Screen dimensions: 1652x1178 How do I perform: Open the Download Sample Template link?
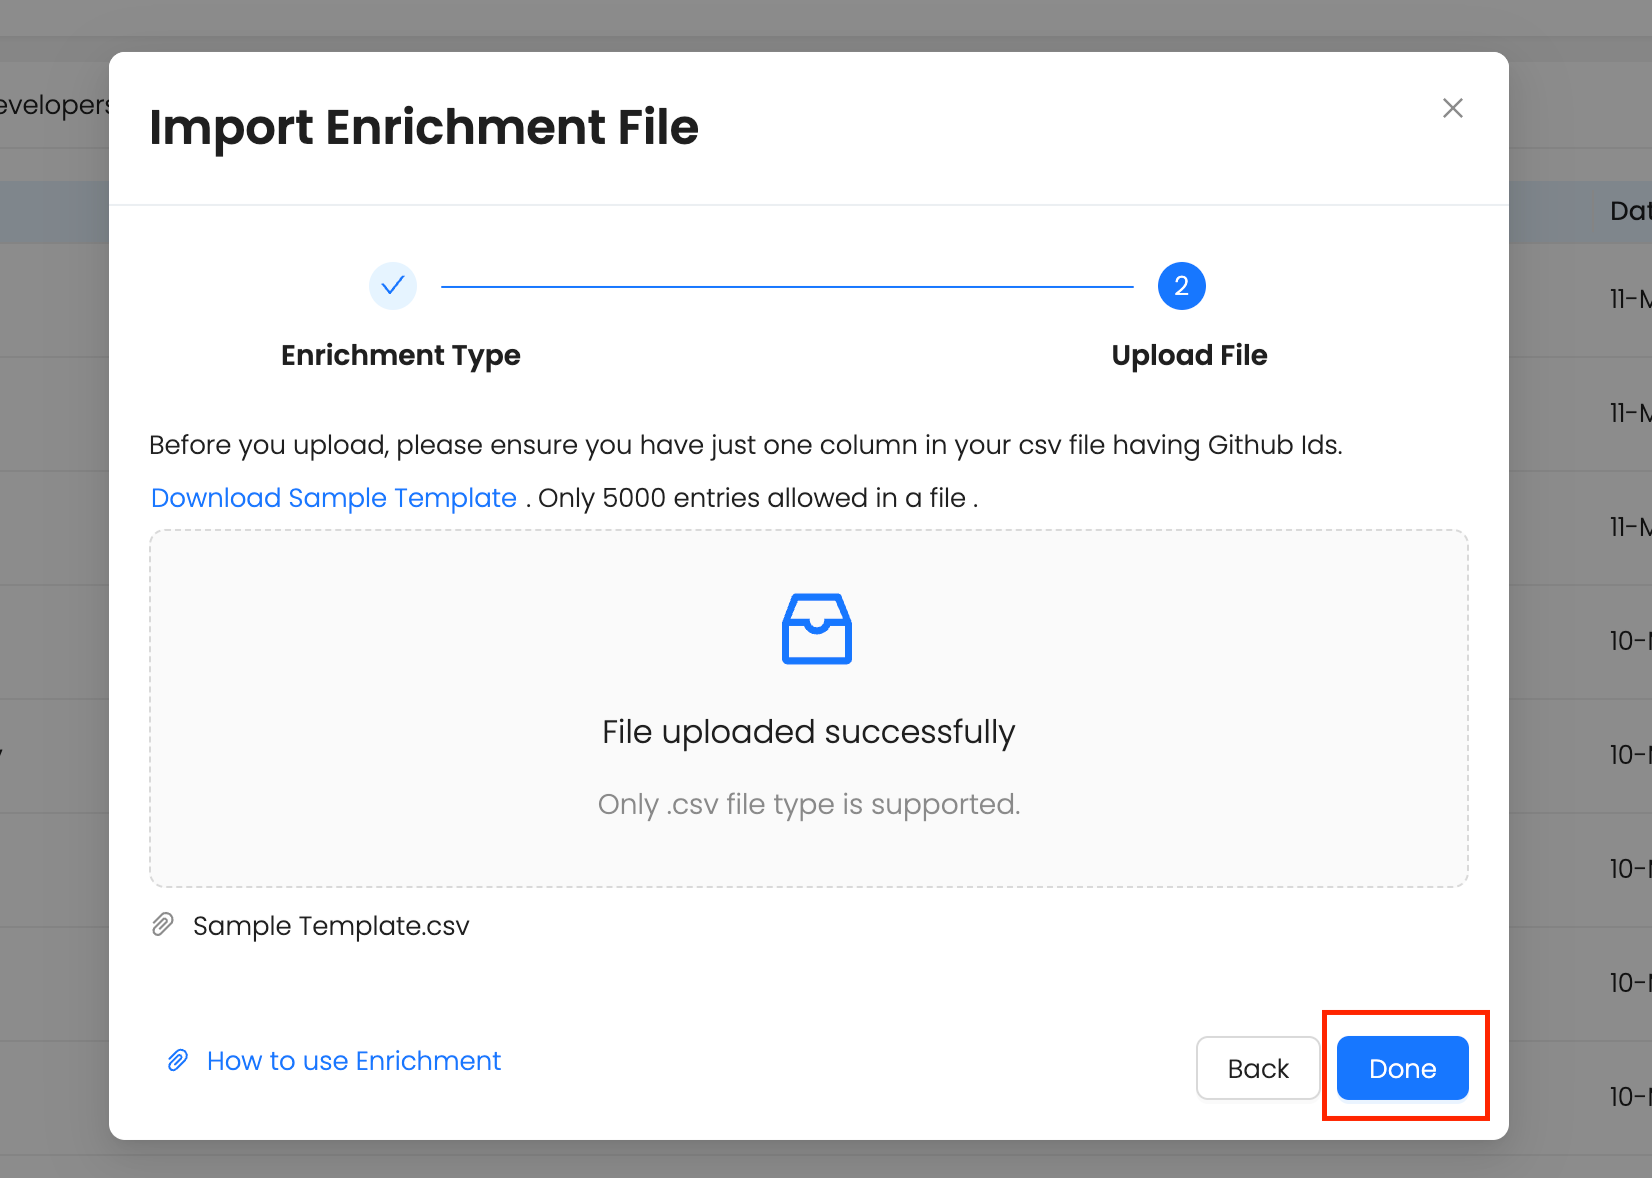click(x=333, y=498)
